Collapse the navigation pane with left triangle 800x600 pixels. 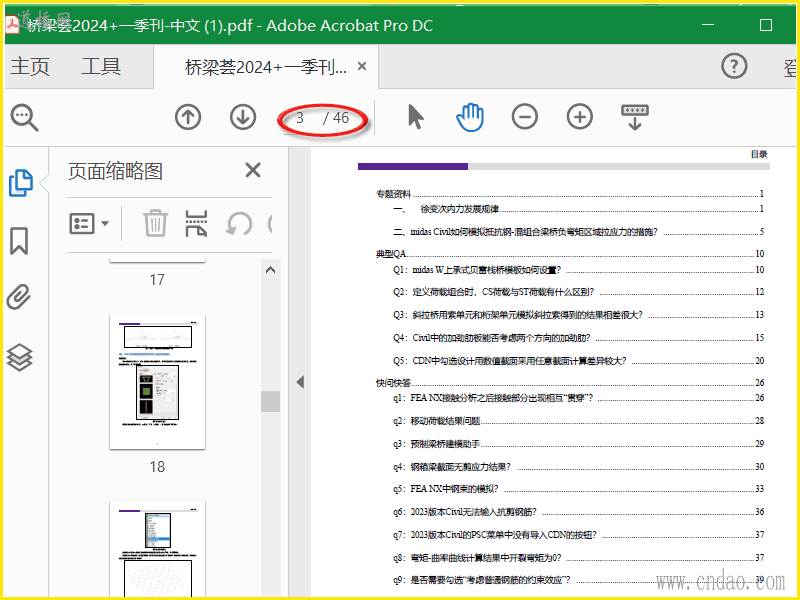coord(300,382)
